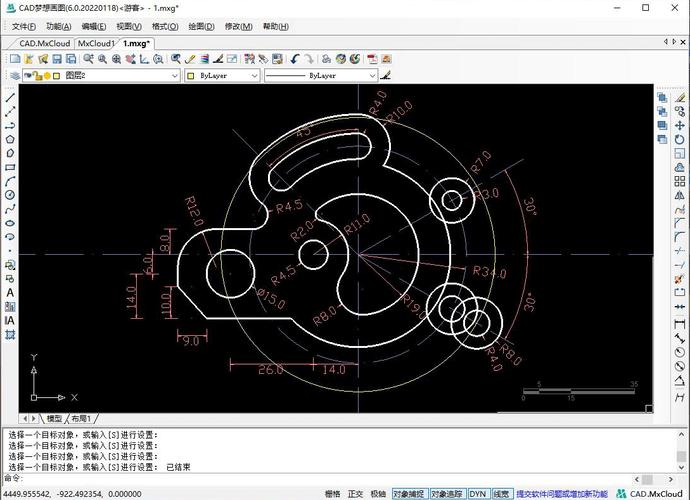
Task: Toggle 栅格 grid mode in status bar
Action: pos(333,494)
